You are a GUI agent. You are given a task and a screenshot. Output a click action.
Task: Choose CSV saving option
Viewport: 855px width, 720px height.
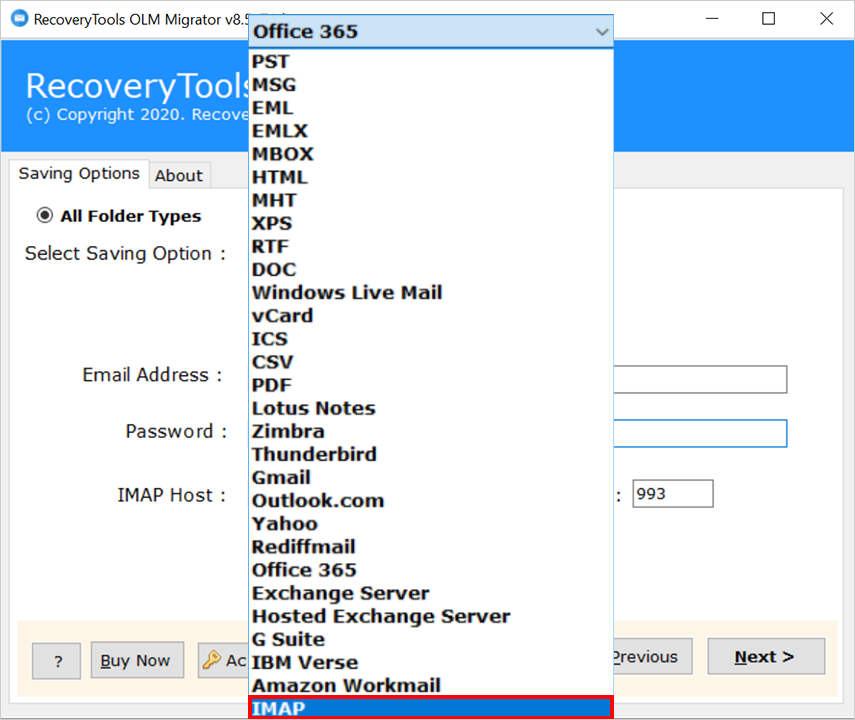(x=431, y=362)
